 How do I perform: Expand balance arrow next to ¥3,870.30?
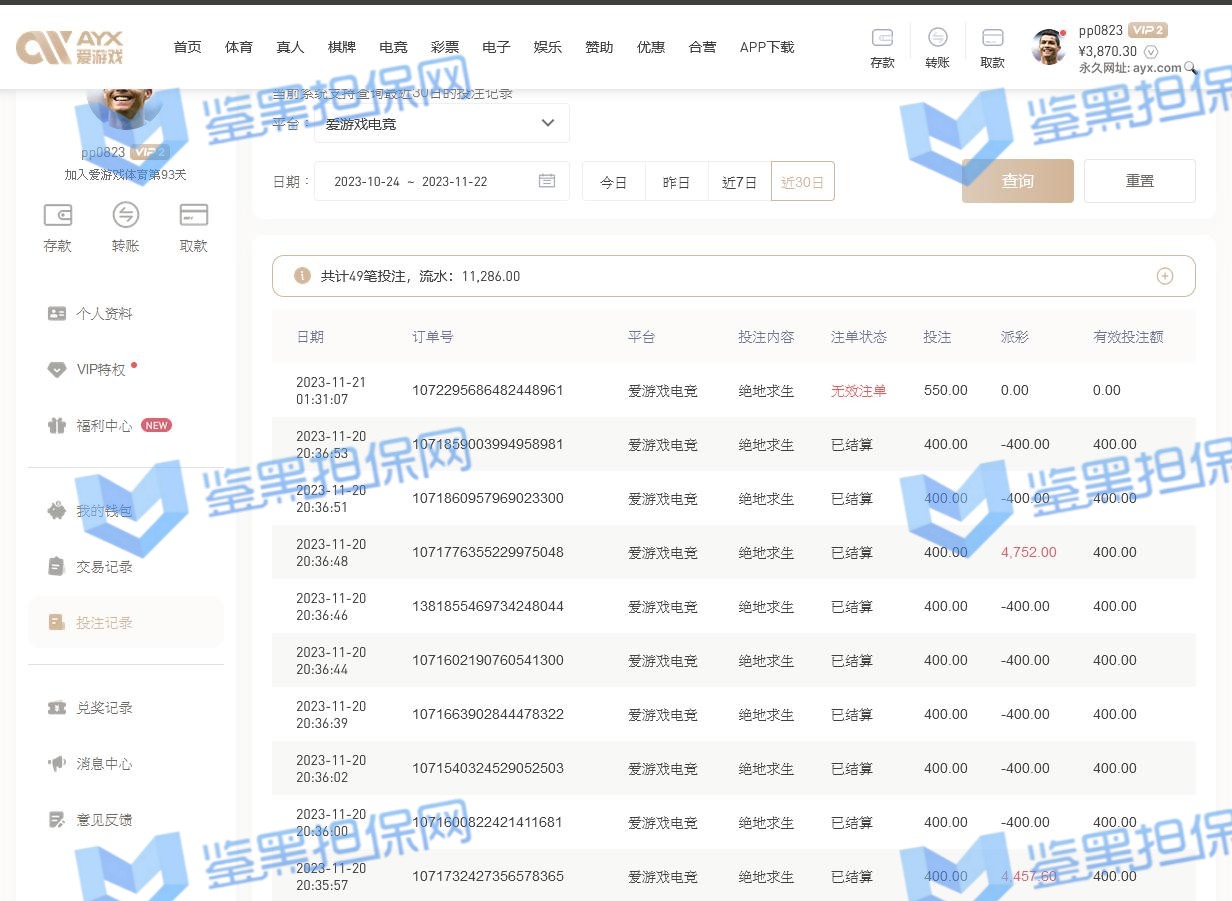(x=1151, y=52)
